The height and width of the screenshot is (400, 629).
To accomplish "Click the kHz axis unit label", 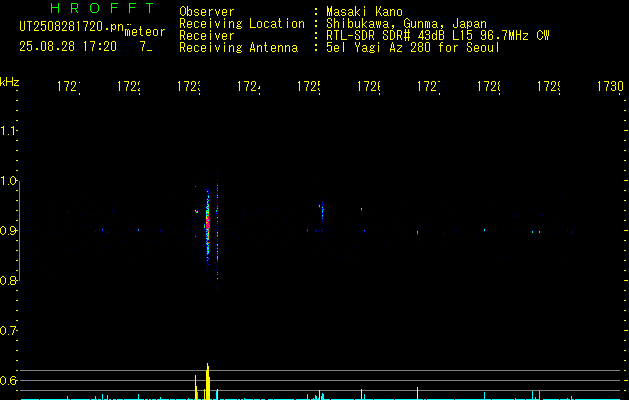I will [x=9, y=82].
